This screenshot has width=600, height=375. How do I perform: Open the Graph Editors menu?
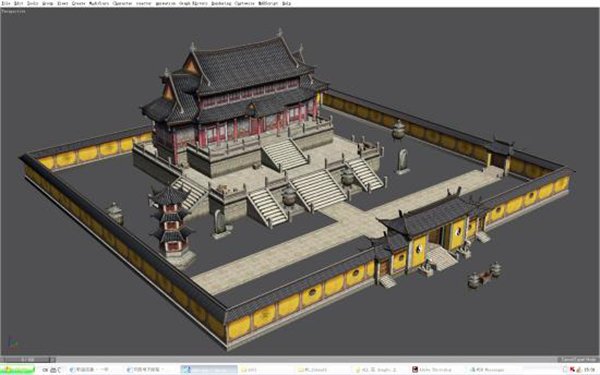193,3
